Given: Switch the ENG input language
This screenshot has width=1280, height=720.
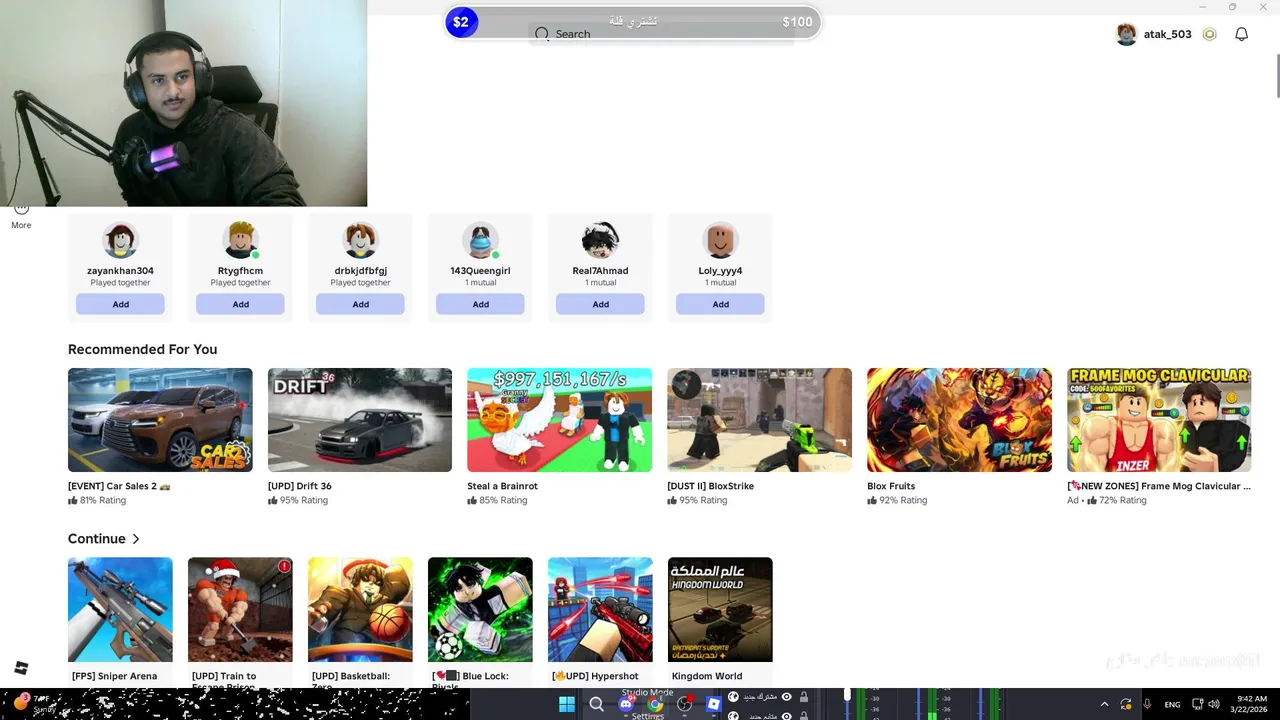Looking at the screenshot, I should (1172, 705).
